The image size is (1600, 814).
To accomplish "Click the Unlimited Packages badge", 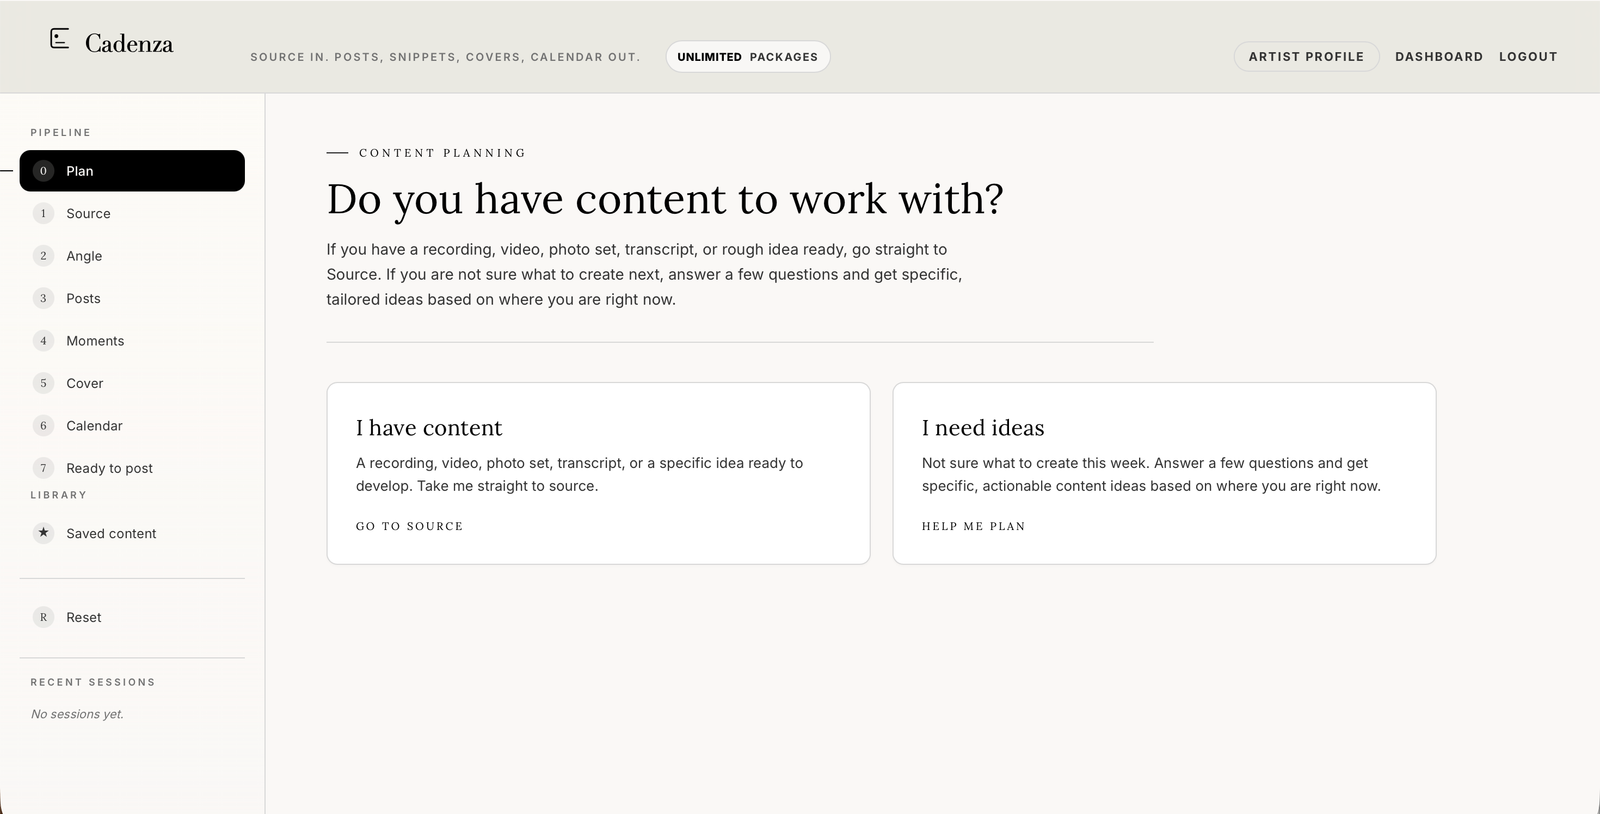I will tap(748, 57).
